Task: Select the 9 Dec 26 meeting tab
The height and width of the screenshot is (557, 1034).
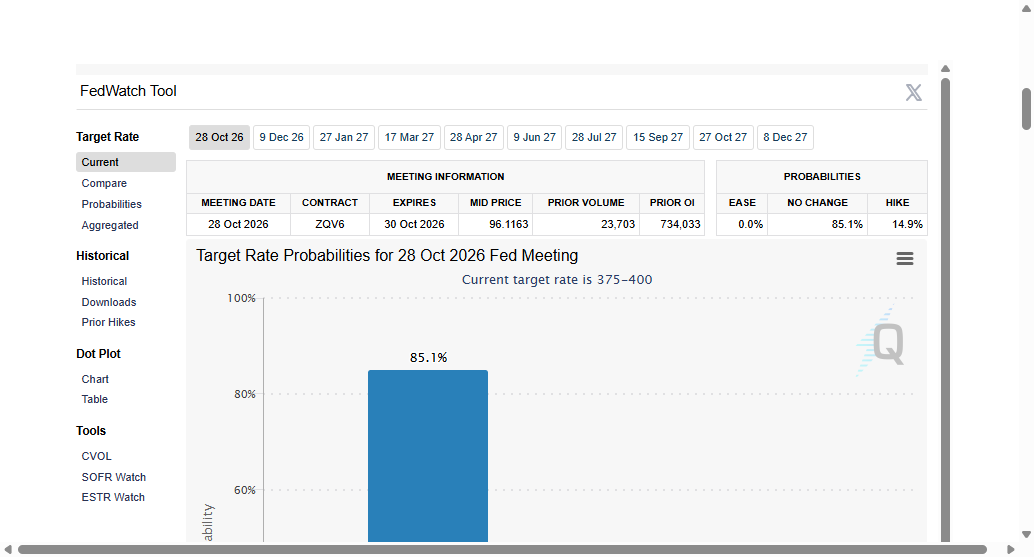Action: pos(282,137)
